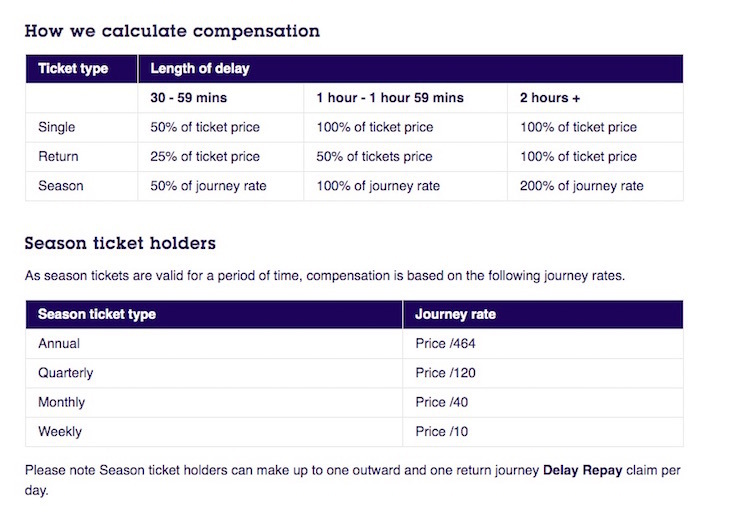730x515 pixels.
Task: Select the '2 hours +' column heading
Action: (549, 98)
